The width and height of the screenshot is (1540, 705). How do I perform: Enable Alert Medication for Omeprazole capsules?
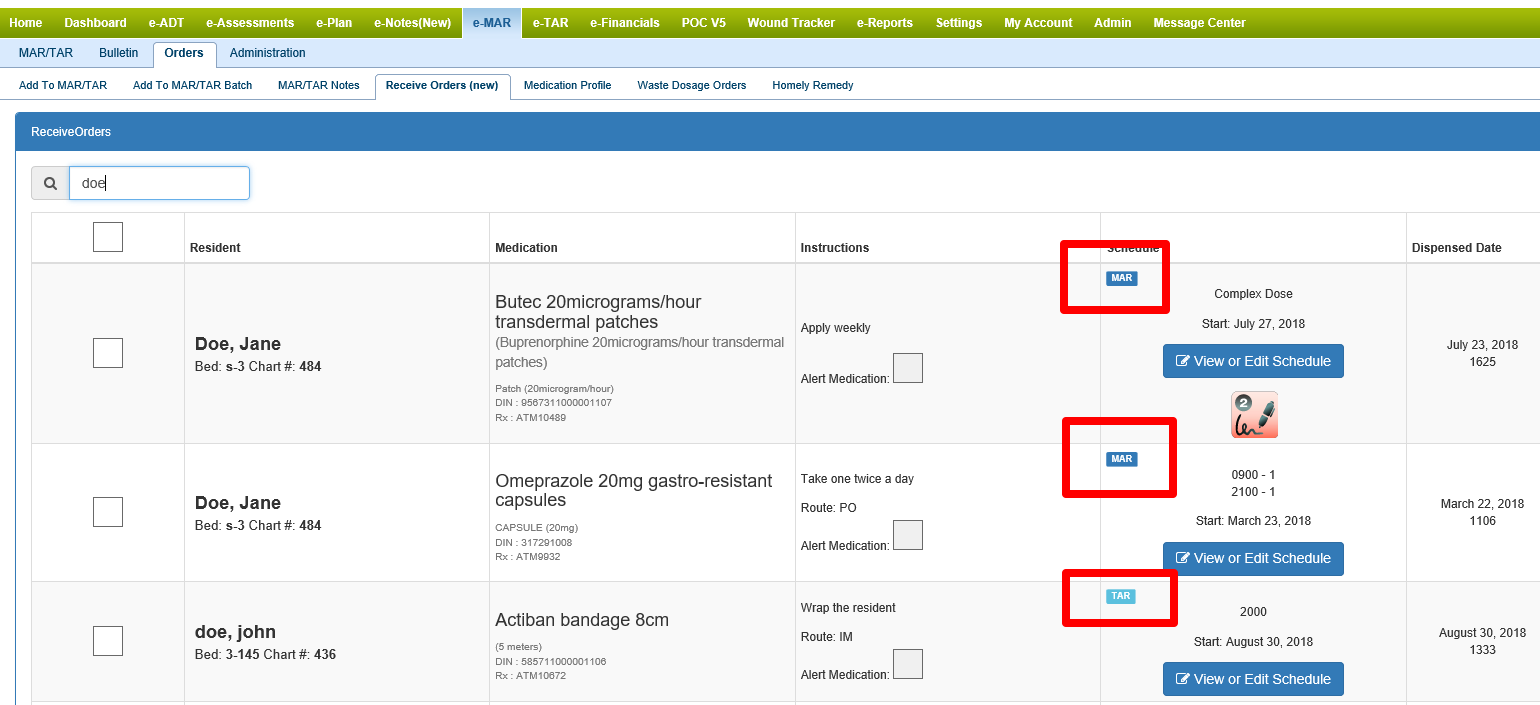pyautogui.click(x=907, y=535)
